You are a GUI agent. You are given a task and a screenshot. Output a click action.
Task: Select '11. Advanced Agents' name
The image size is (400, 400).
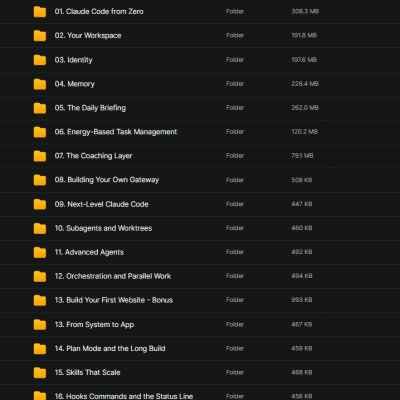(x=89, y=252)
